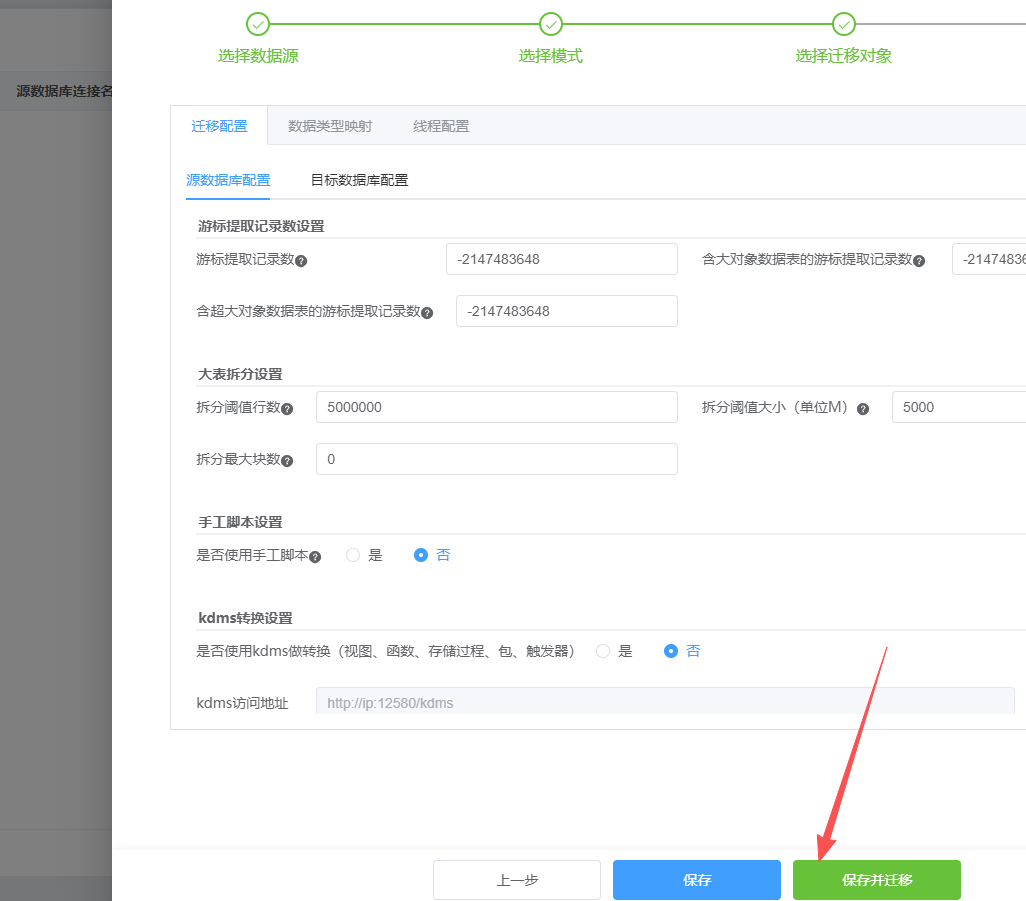Click the 保存并迁移 button

[x=876, y=880]
